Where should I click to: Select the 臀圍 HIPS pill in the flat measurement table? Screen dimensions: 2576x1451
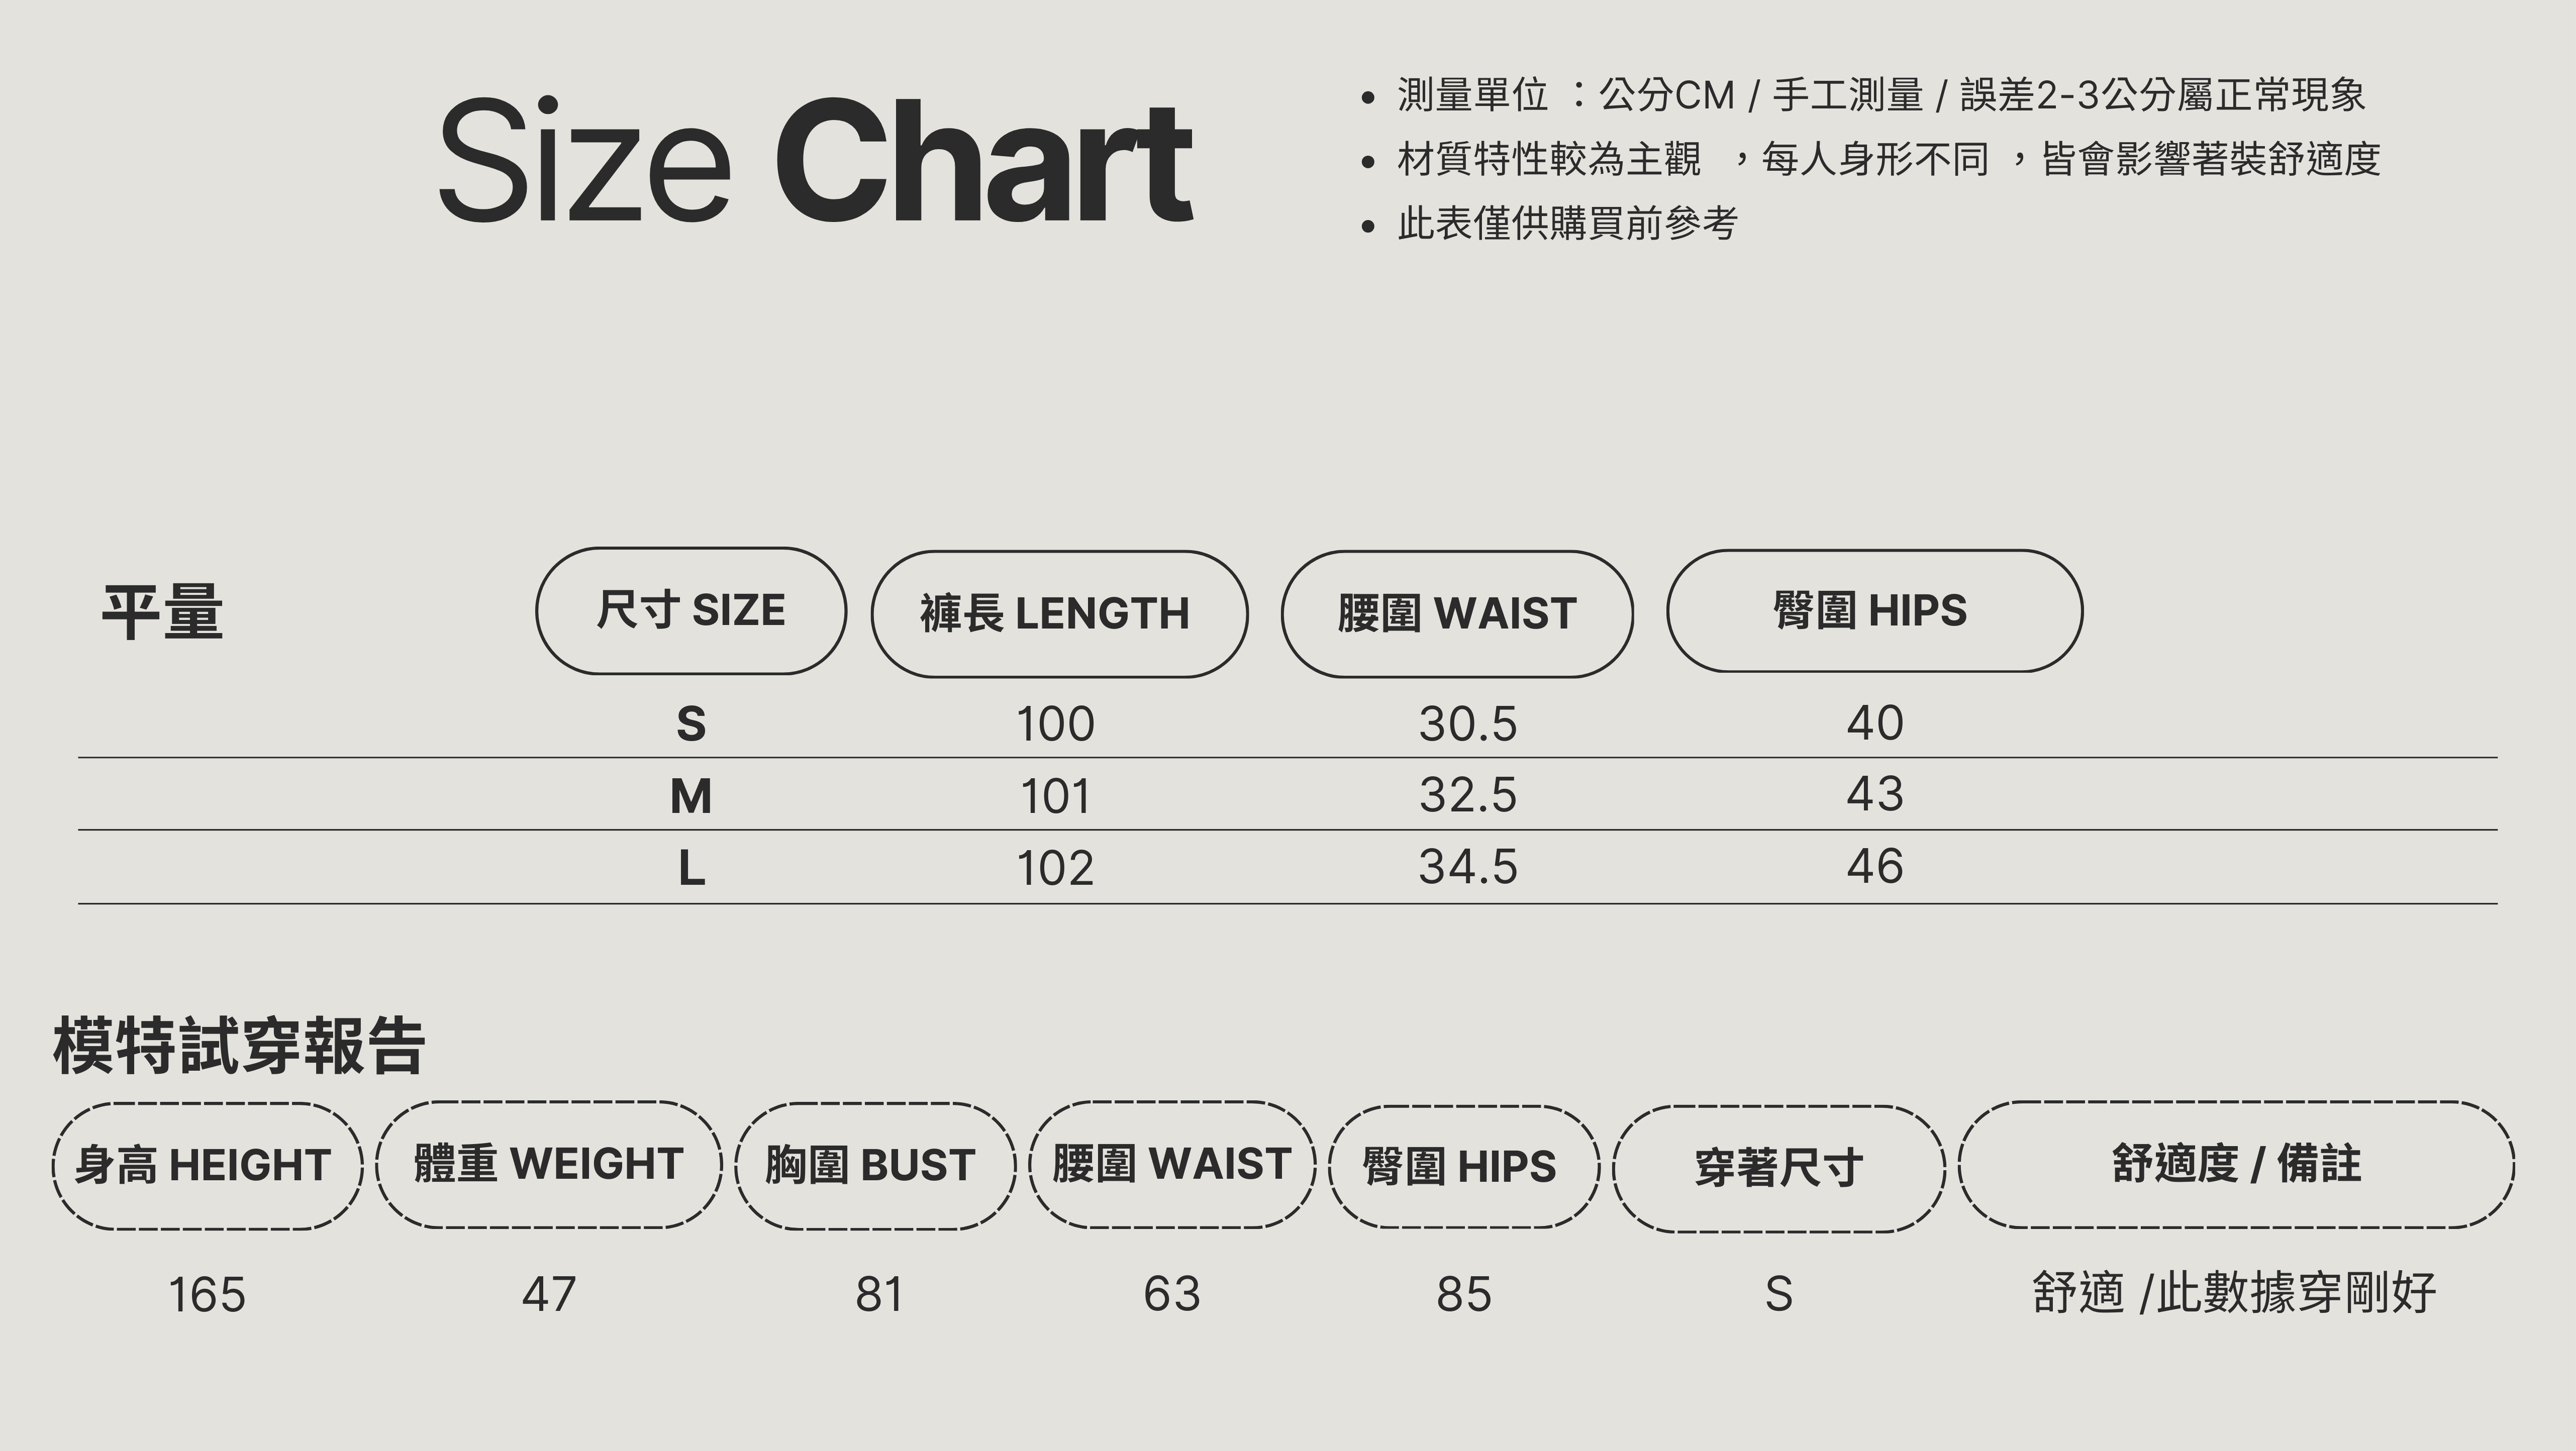[1874, 611]
